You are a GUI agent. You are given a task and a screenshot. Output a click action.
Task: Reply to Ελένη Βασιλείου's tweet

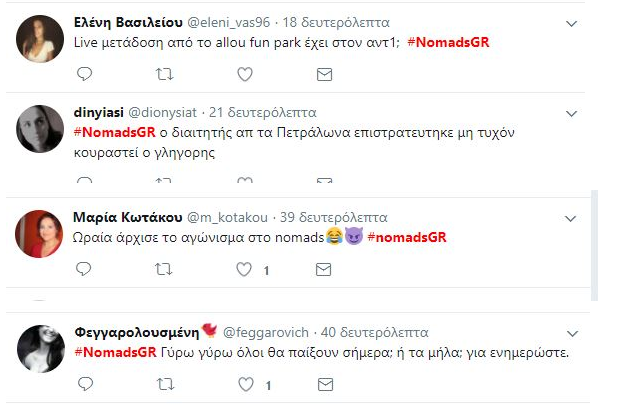point(85,74)
